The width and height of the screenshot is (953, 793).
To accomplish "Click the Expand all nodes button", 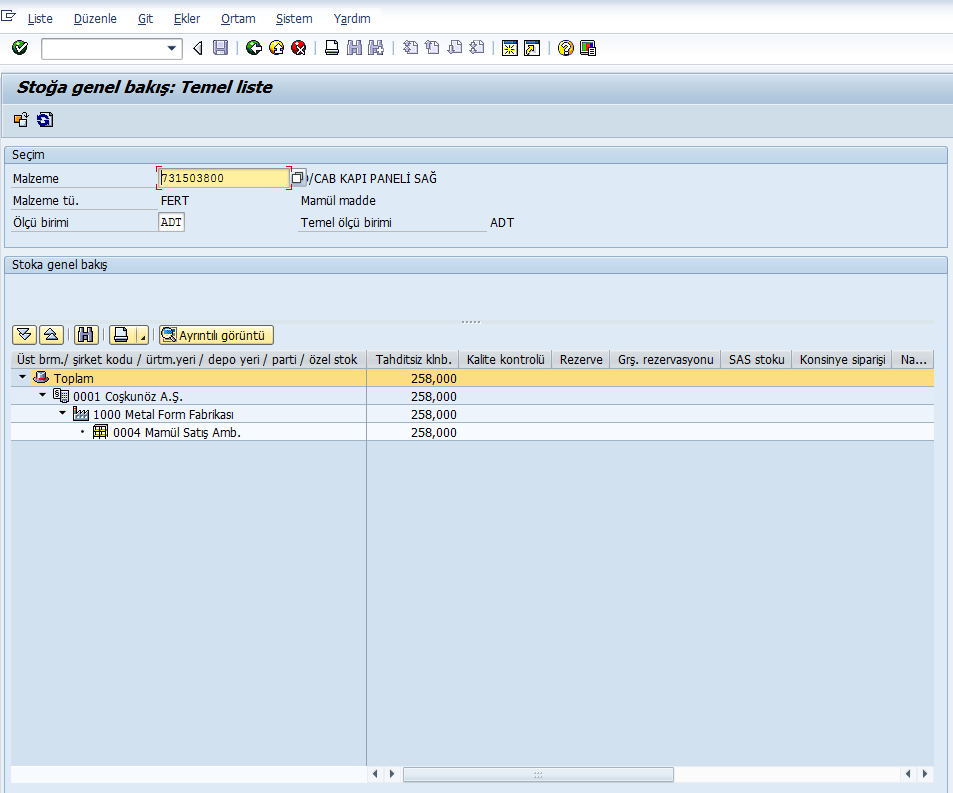I will point(24,335).
